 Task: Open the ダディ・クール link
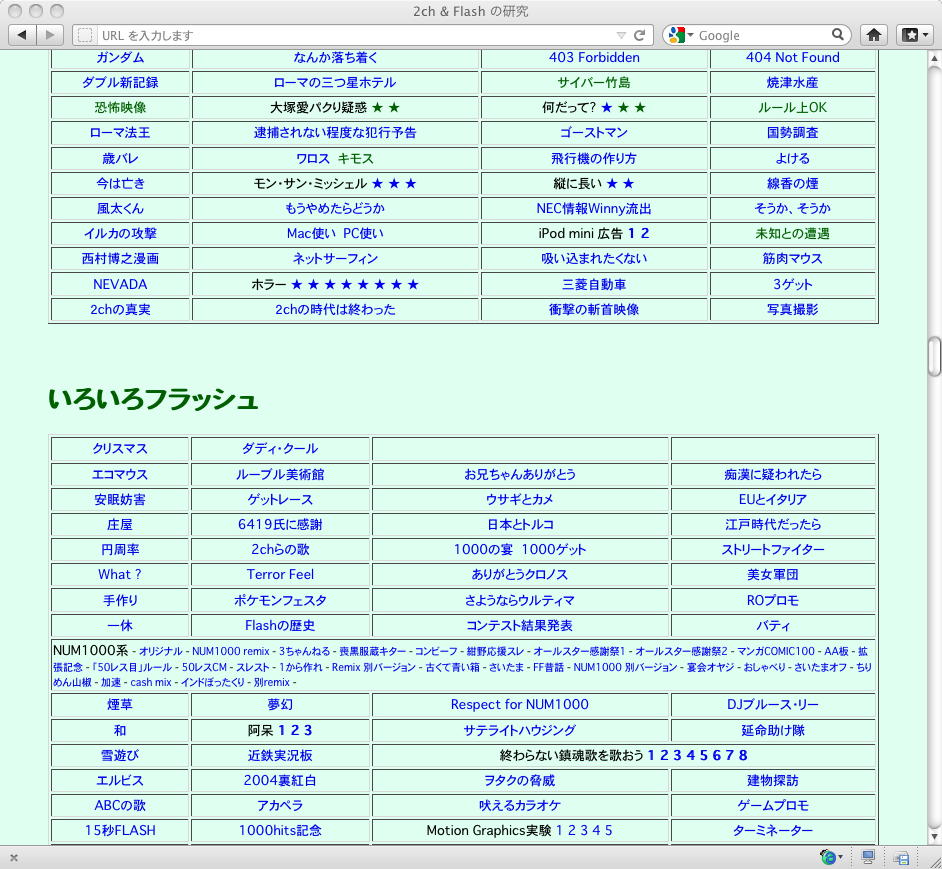280,449
